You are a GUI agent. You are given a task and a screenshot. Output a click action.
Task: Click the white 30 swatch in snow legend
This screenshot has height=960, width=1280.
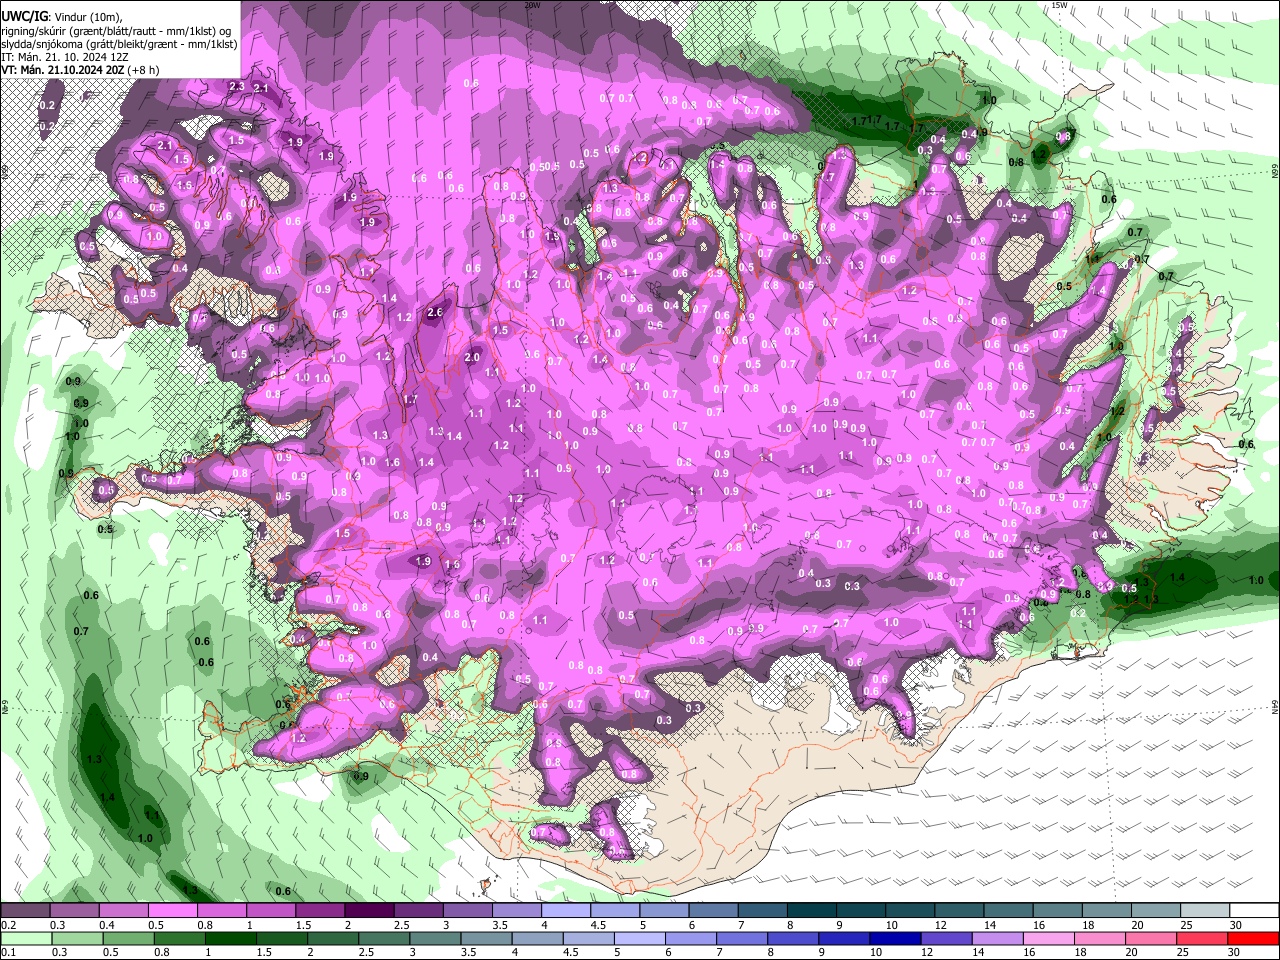[1254, 911]
